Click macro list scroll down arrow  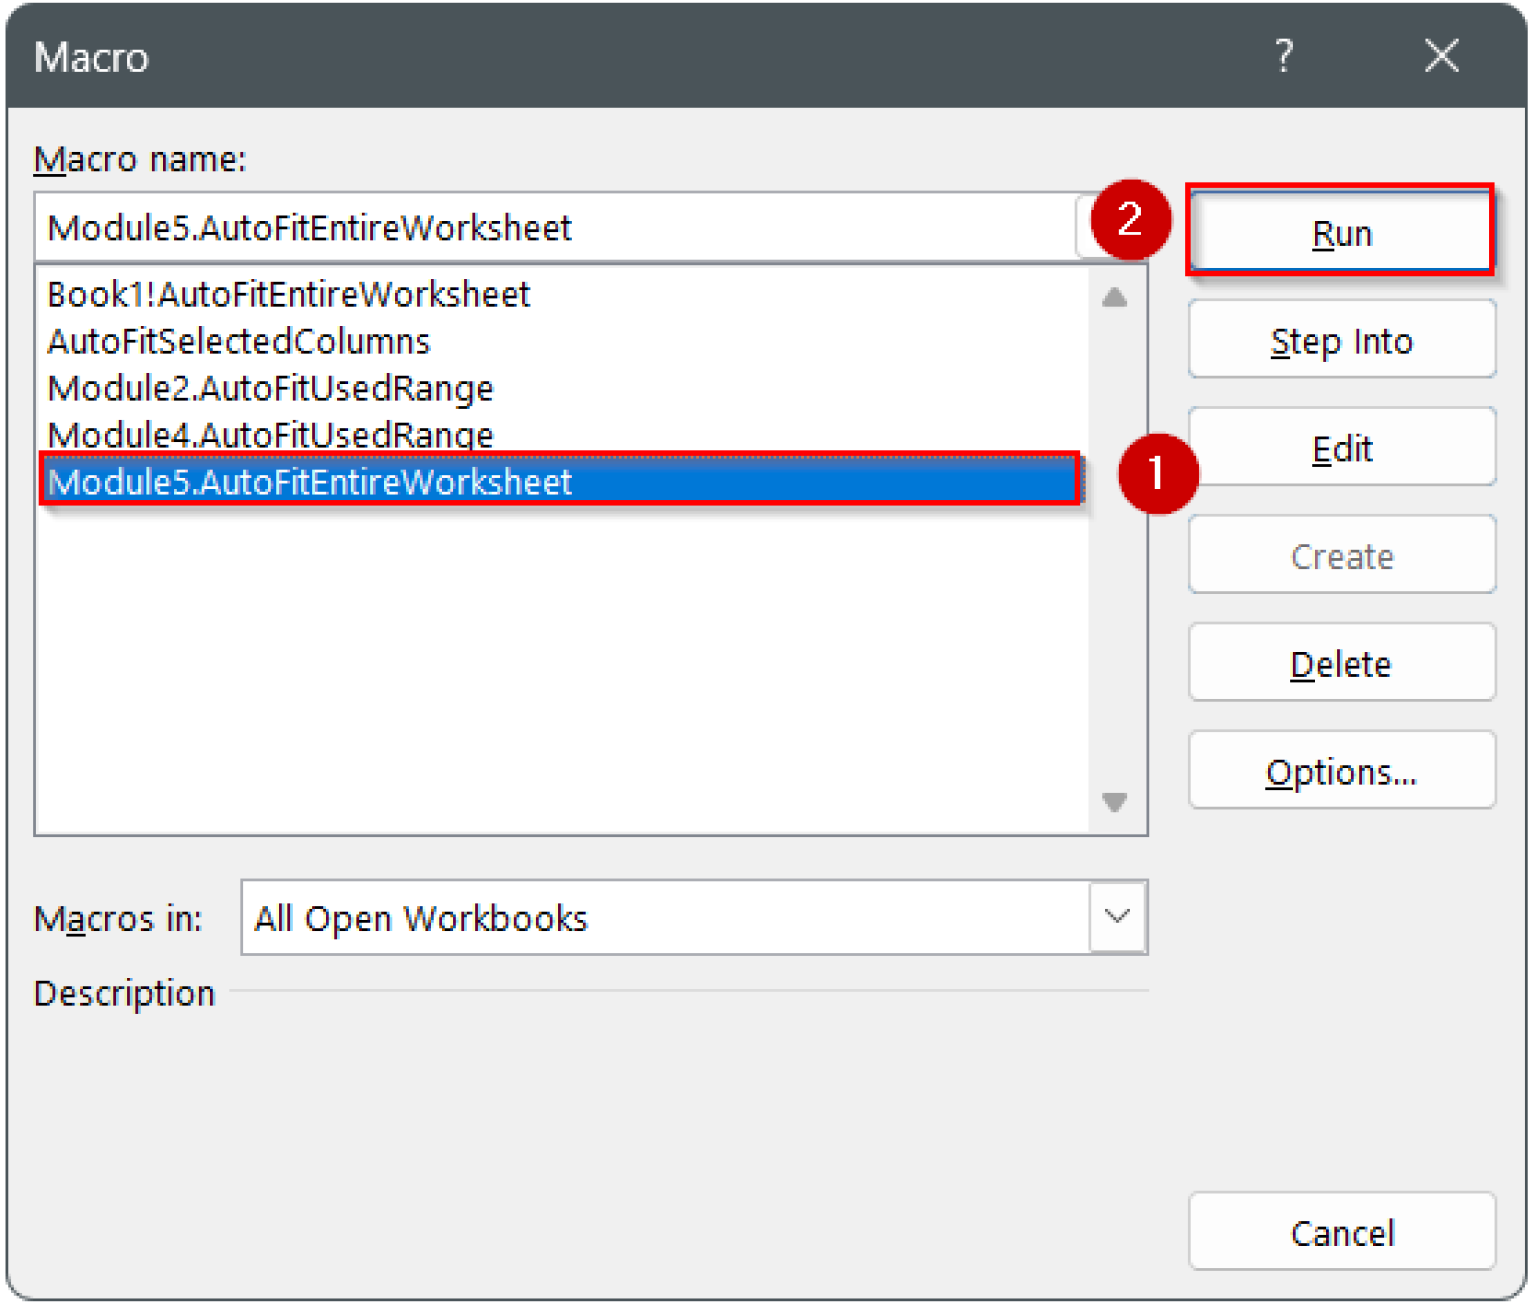point(1115,801)
